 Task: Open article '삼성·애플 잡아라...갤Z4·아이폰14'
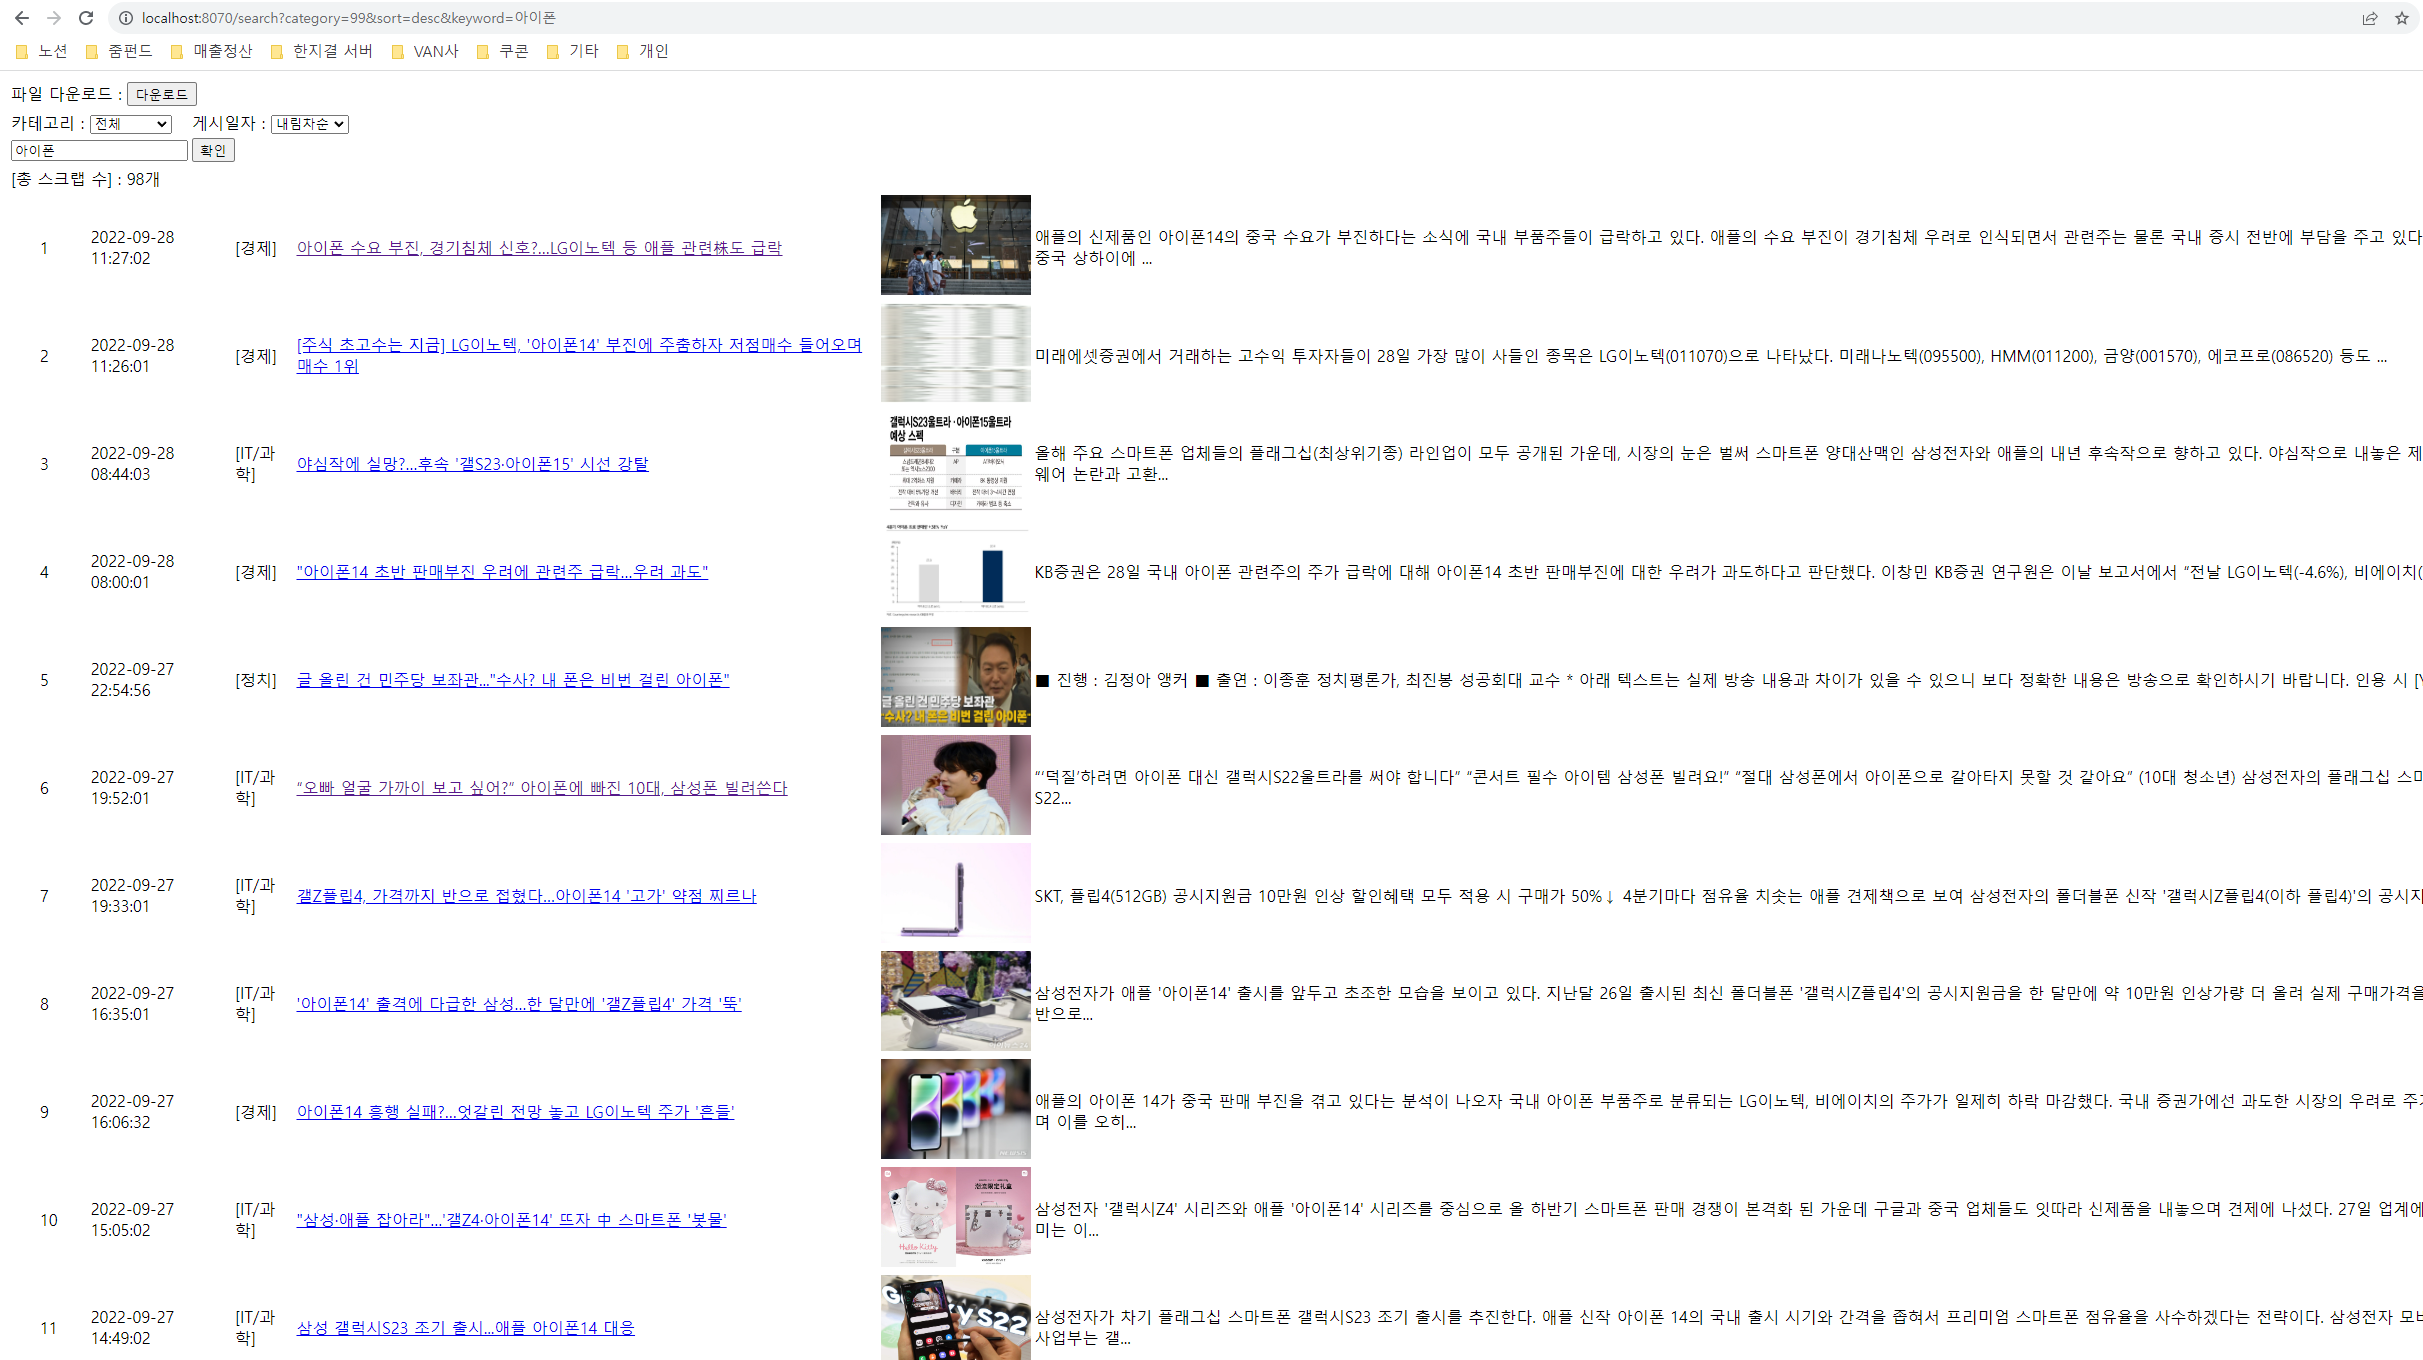click(511, 1220)
